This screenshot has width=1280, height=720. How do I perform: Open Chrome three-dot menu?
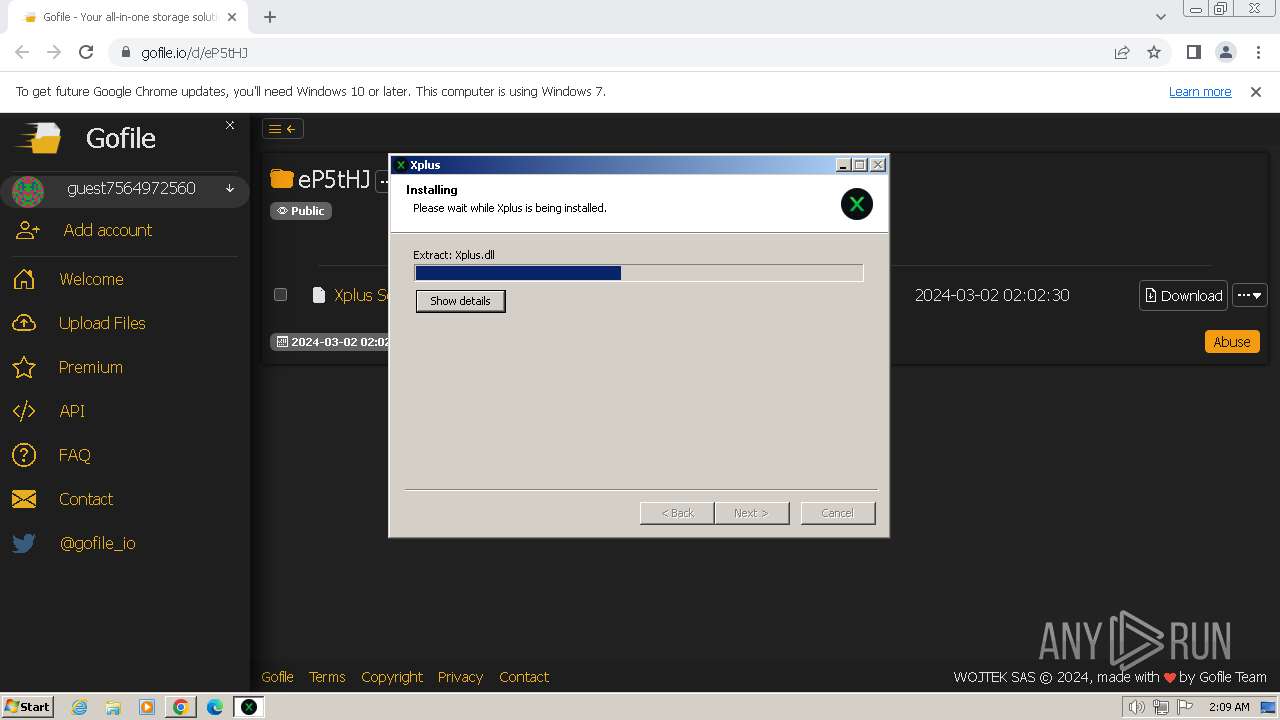coord(1258,52)
